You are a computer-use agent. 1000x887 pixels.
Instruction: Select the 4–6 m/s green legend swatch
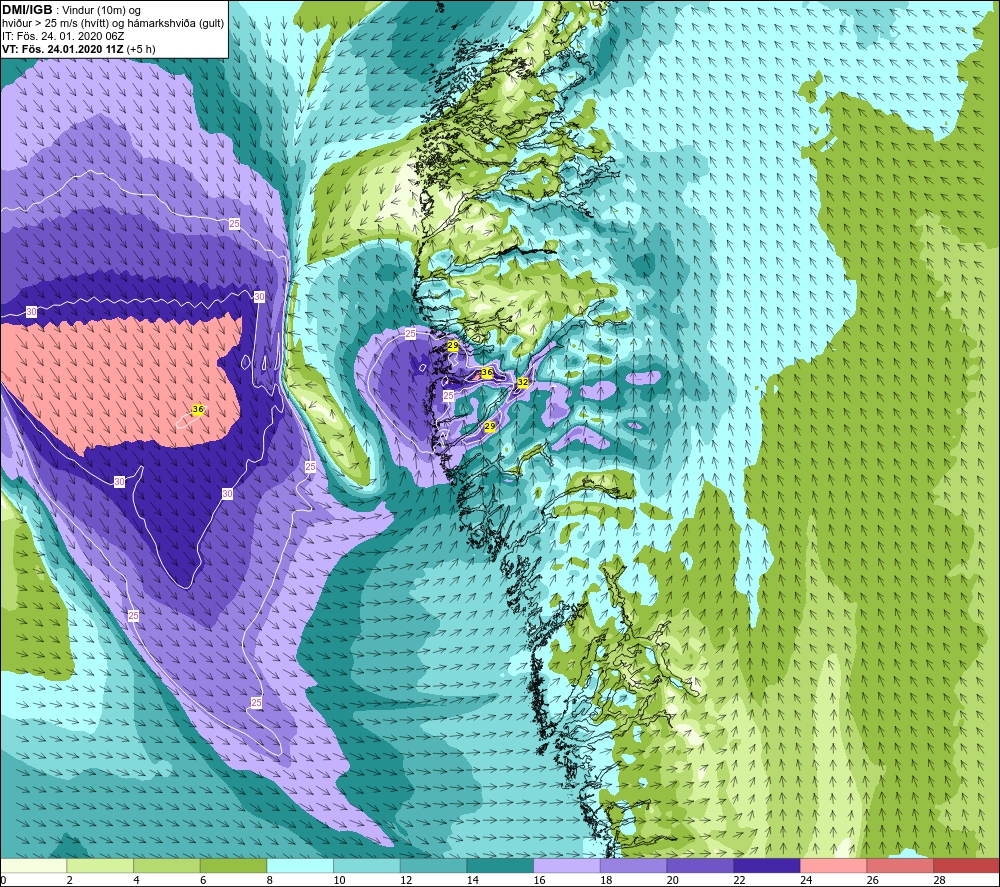[x=166, y=866]
